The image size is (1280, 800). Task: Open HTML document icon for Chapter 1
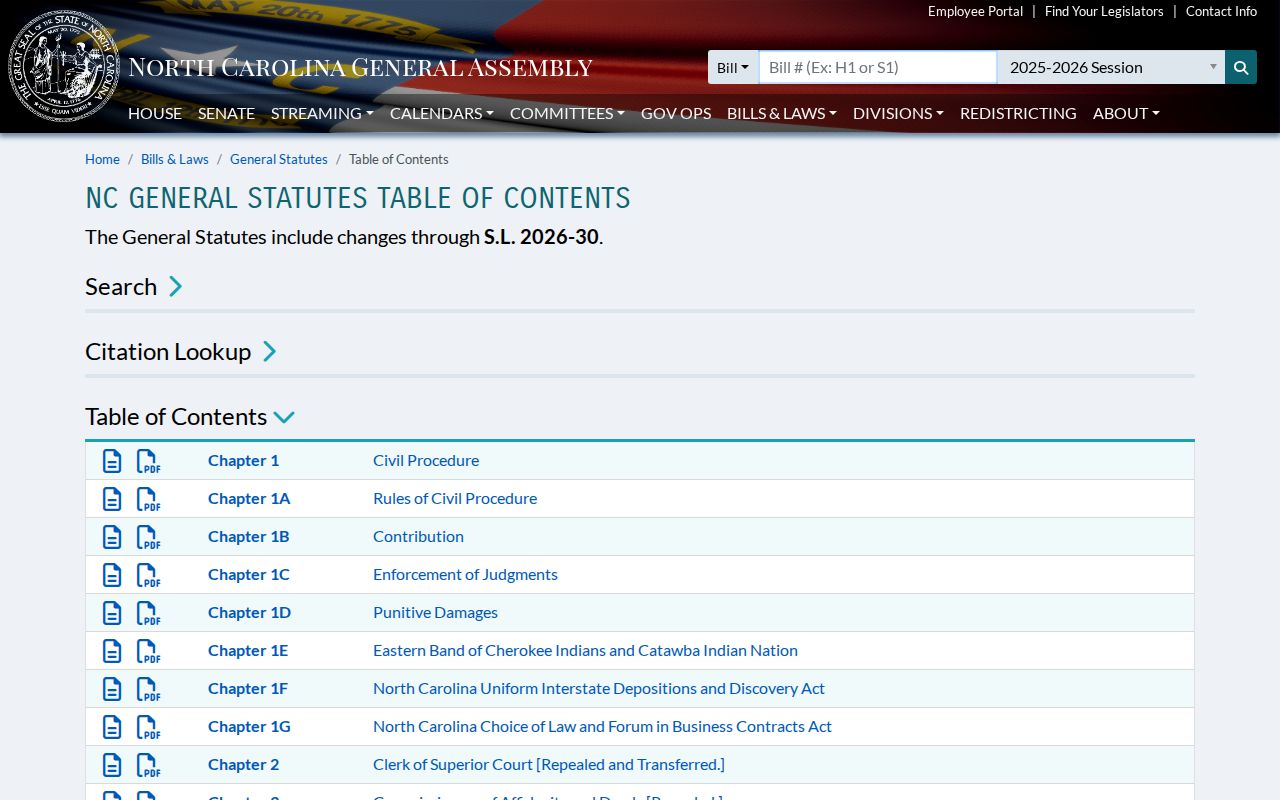pos(113,461)
